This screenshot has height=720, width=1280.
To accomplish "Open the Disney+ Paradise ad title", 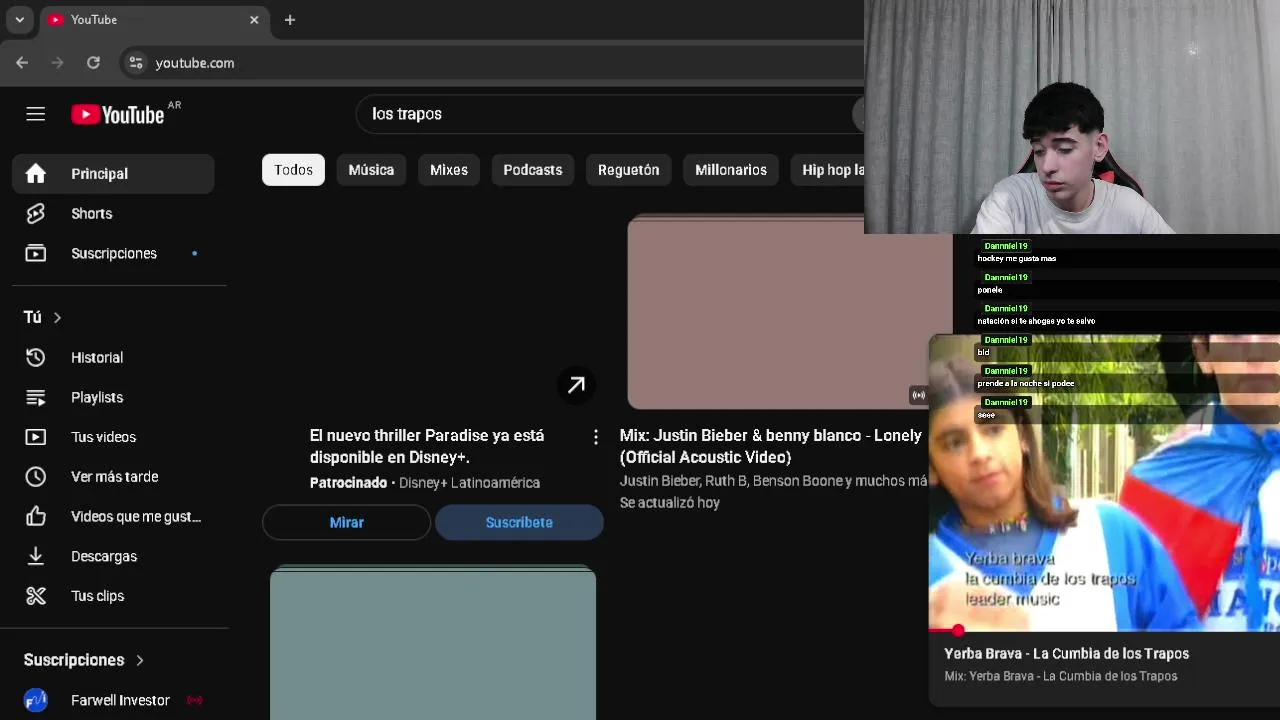I will click(427, 446).
